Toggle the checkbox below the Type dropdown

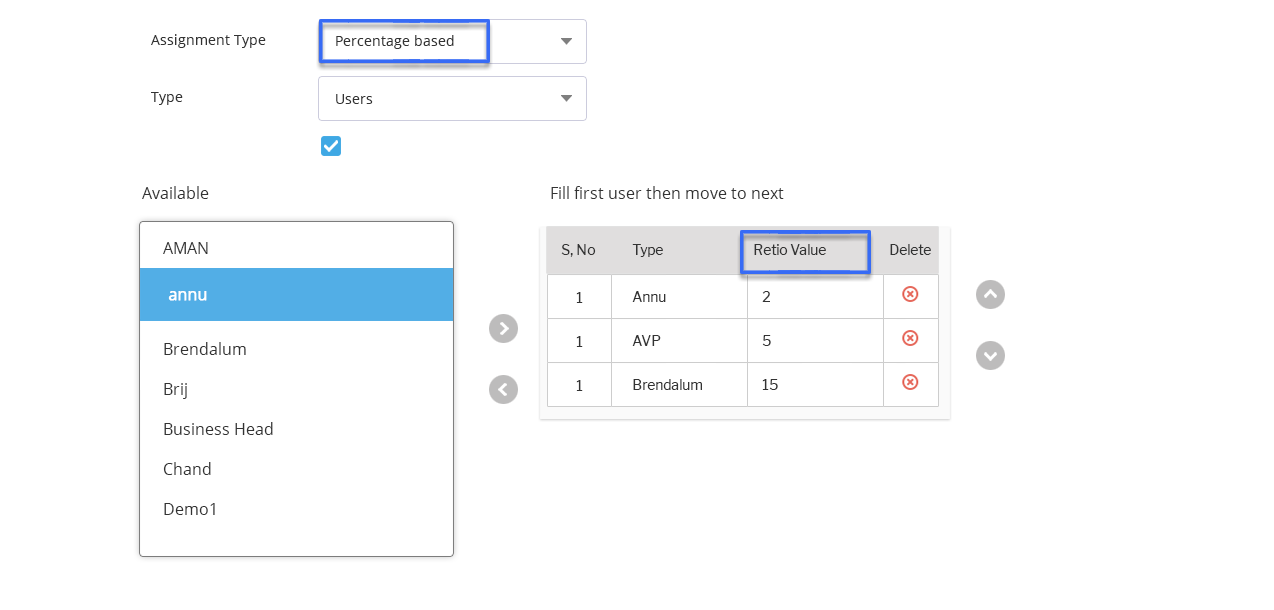click(331, 145)
